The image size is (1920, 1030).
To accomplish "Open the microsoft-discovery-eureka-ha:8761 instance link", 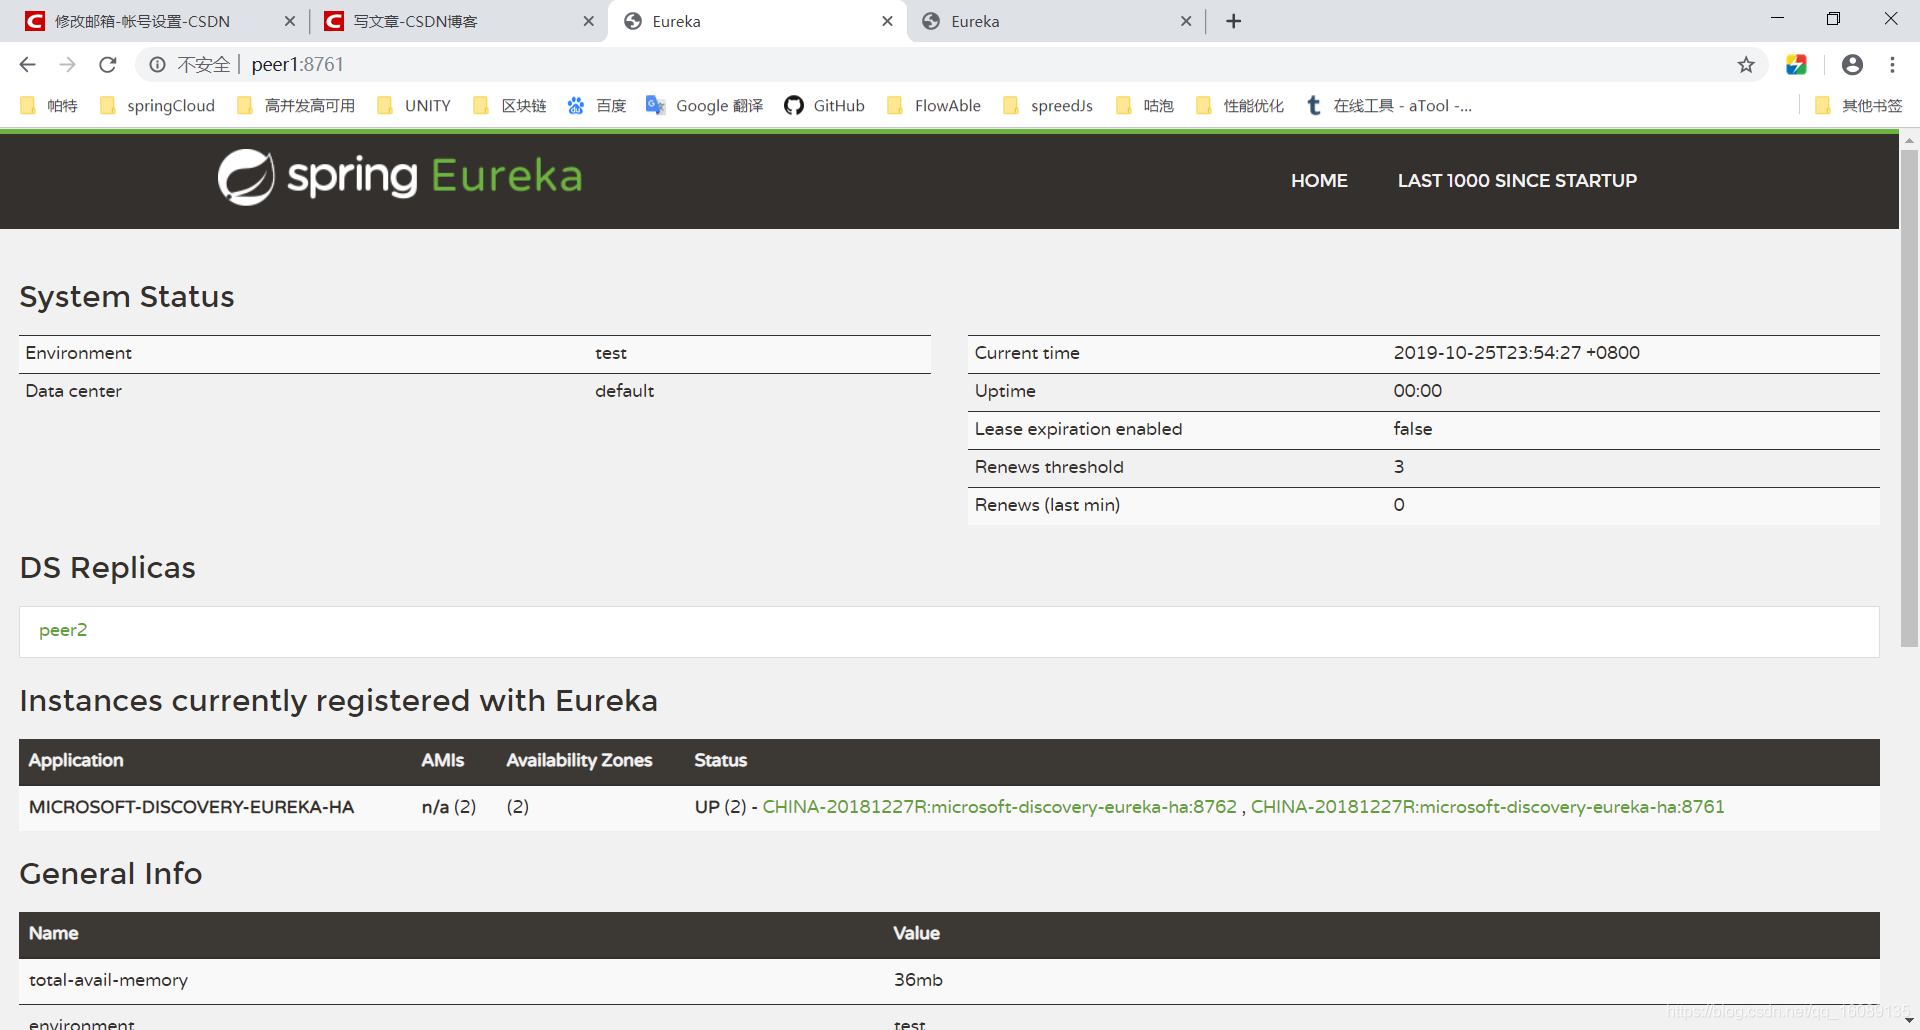I will 1487,807.
